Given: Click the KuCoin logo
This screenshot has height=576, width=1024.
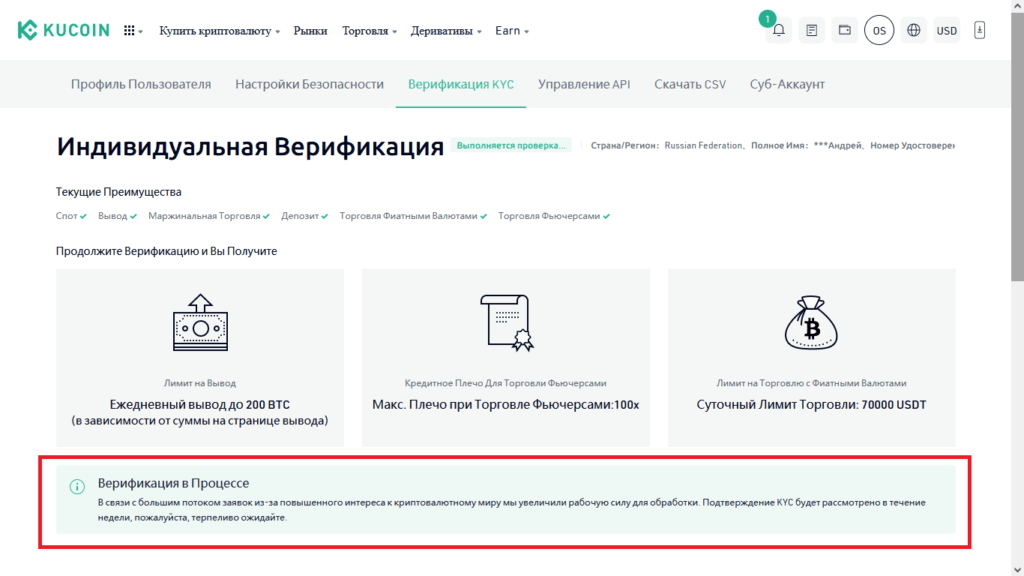Looking at the screenshot, I should [x=63, y=28].
